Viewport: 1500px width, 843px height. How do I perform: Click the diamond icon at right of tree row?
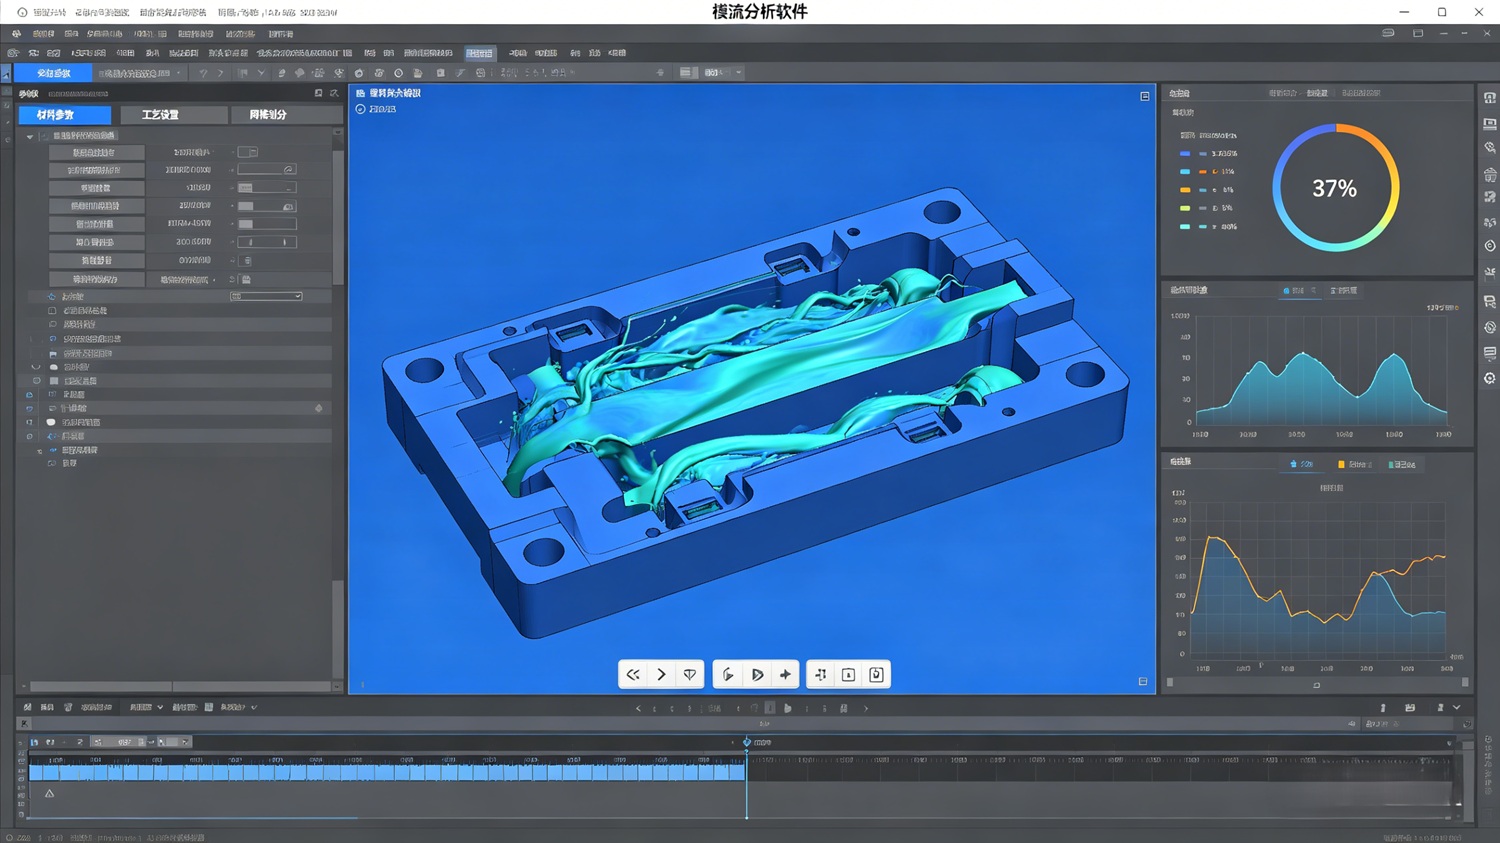(319, 408)
